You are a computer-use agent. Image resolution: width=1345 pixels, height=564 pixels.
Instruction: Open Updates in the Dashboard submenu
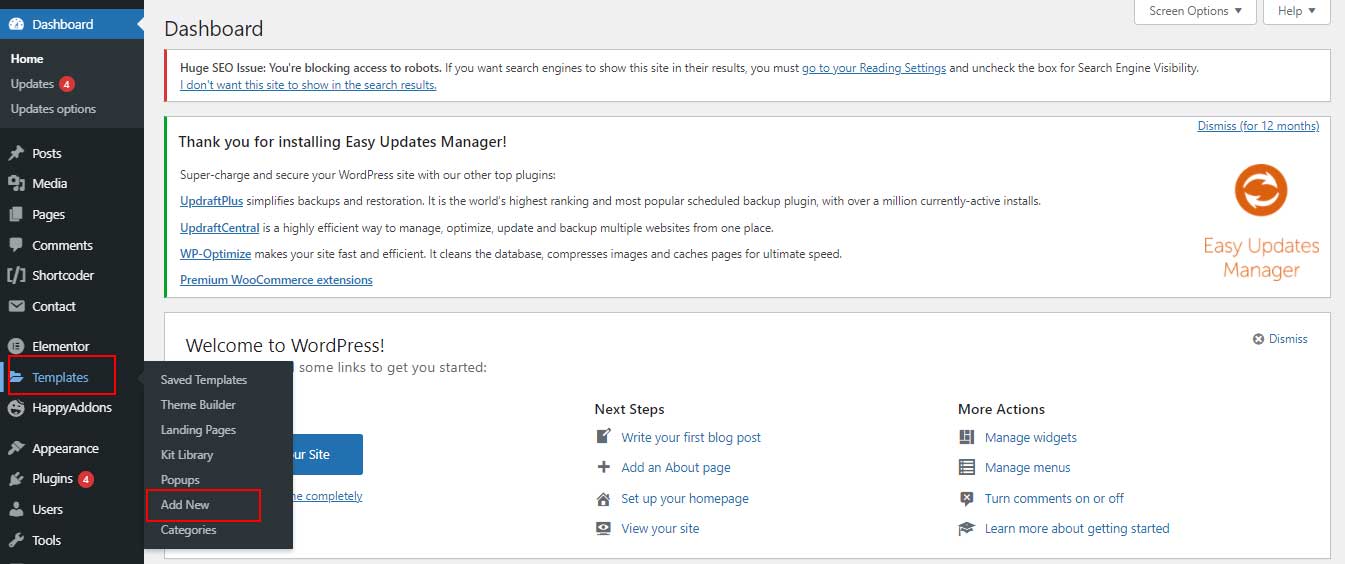[x=32, y=84]
